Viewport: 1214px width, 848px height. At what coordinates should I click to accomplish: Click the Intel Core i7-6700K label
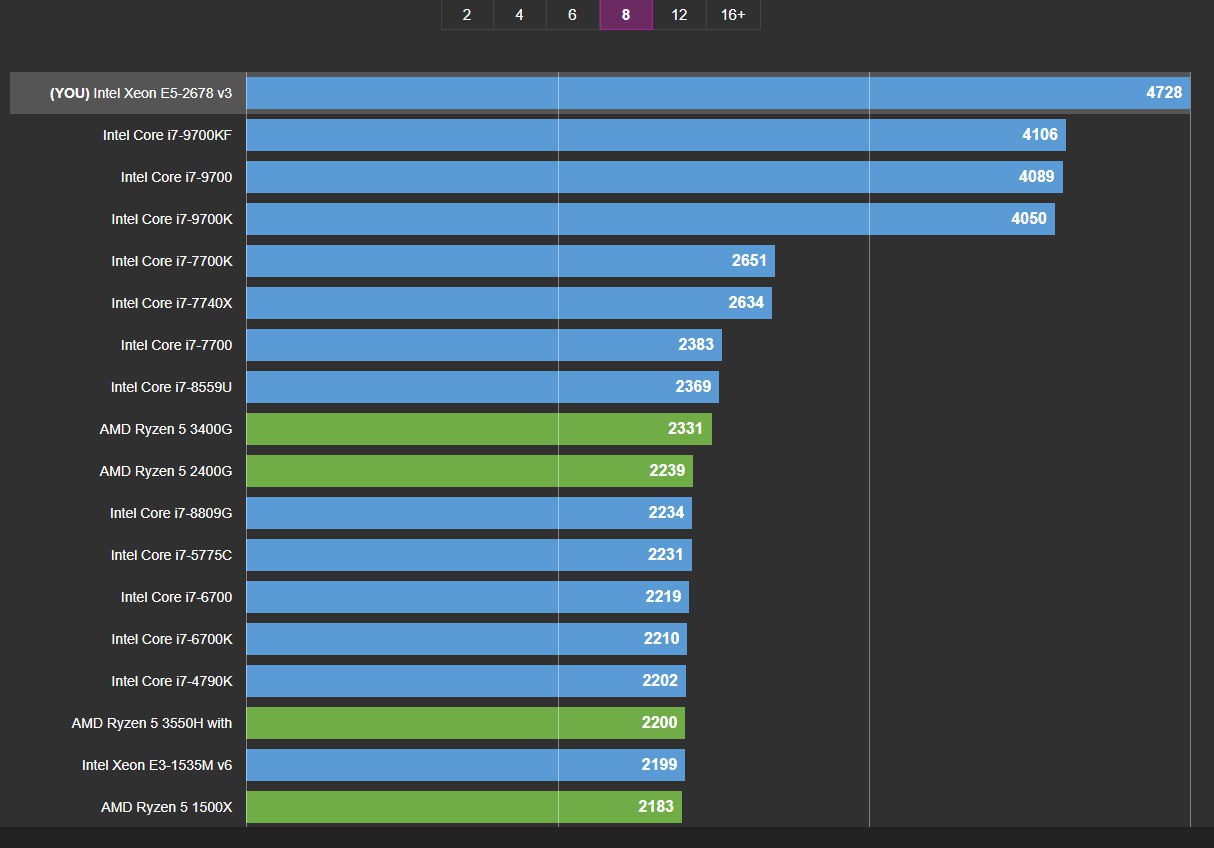pos(172,639)
